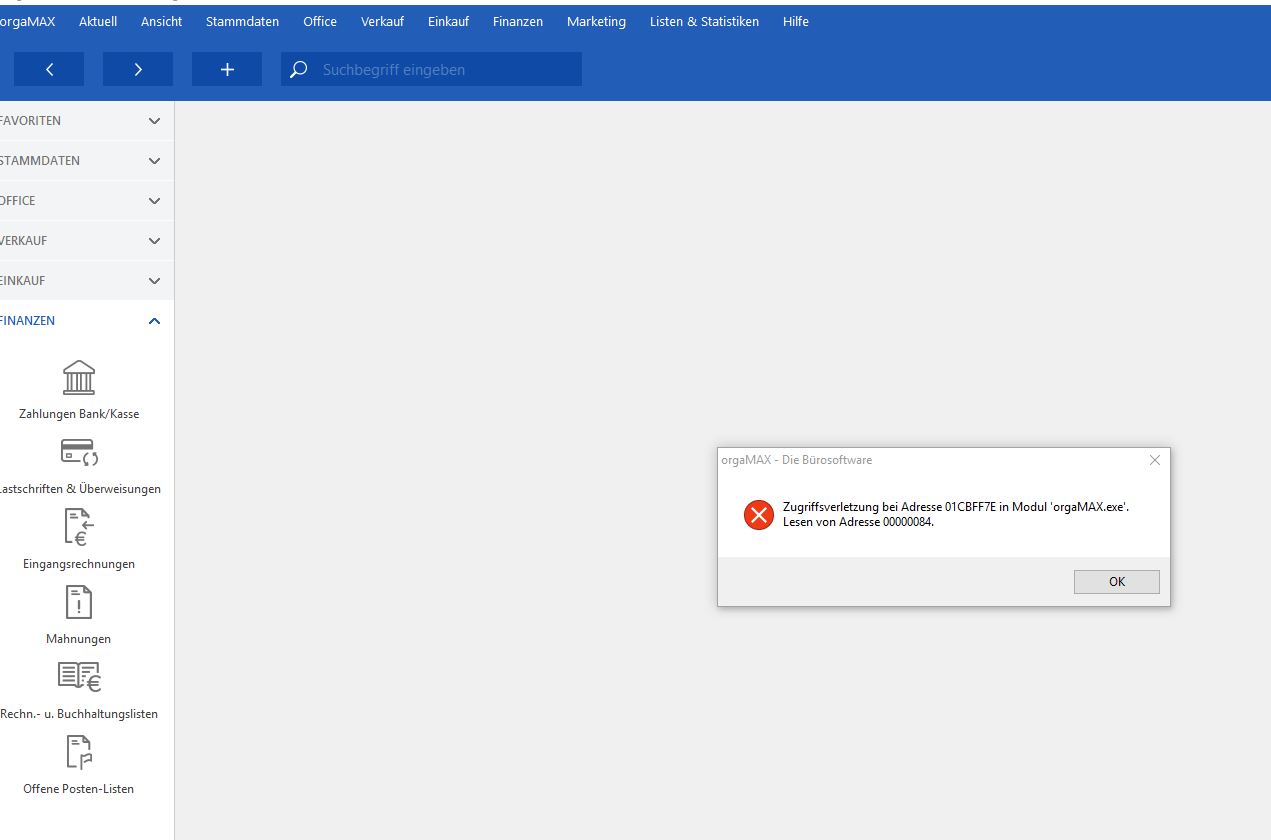Viewport: 1271px width, 840px height.
Task: Click the plus button to add new
Action: click(x=227, y=69)
